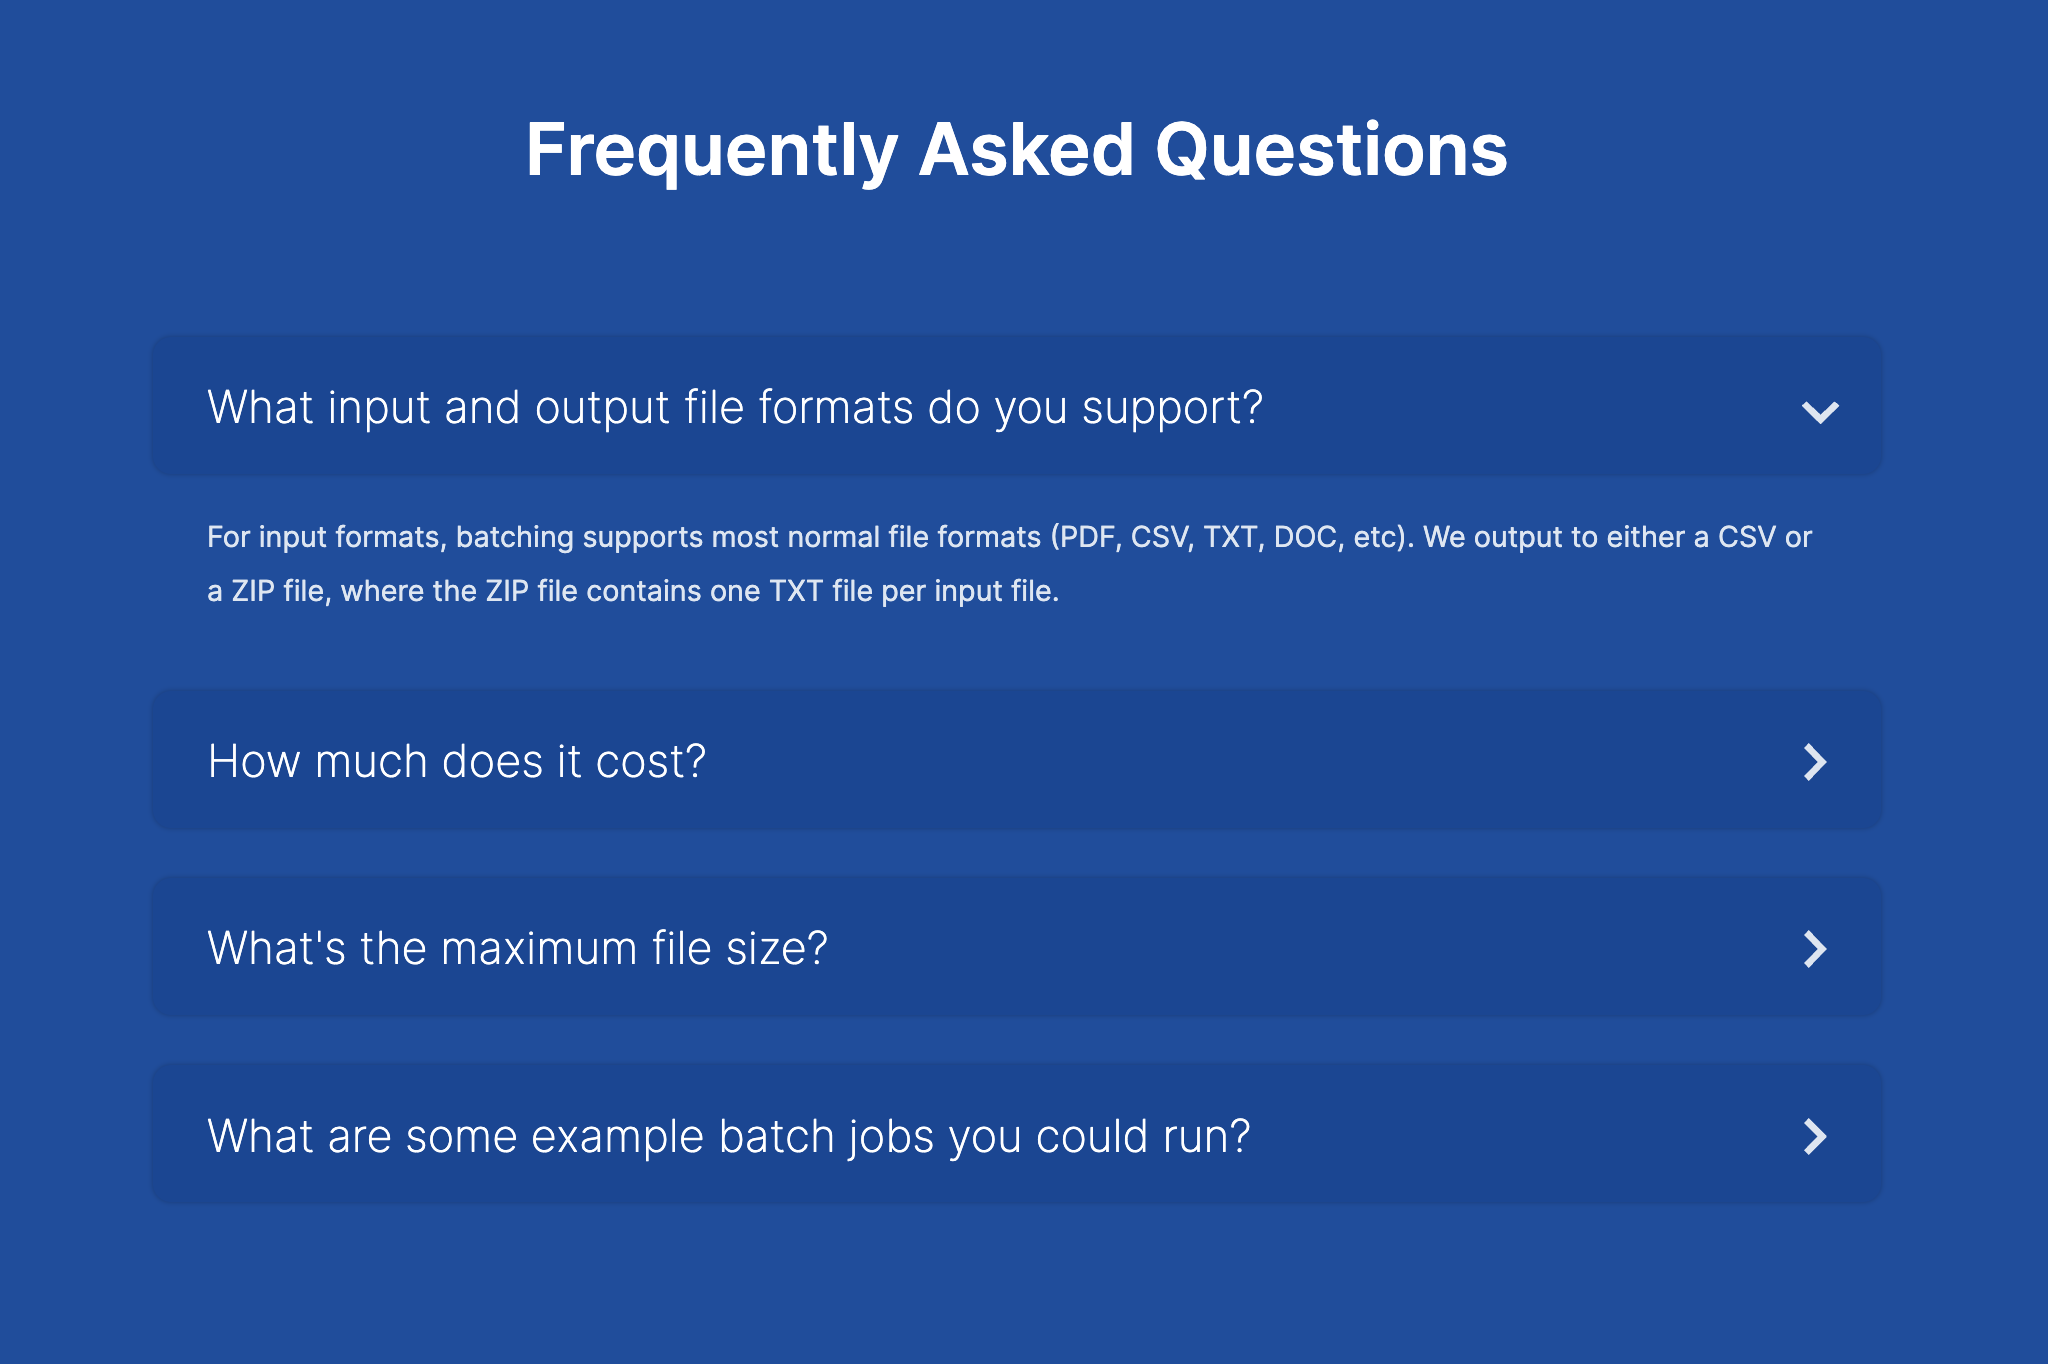This screenshot has height=1364, width=2048.
Task: Expand "What's the maximum file size?" accordion
Action: [1016, 947]
